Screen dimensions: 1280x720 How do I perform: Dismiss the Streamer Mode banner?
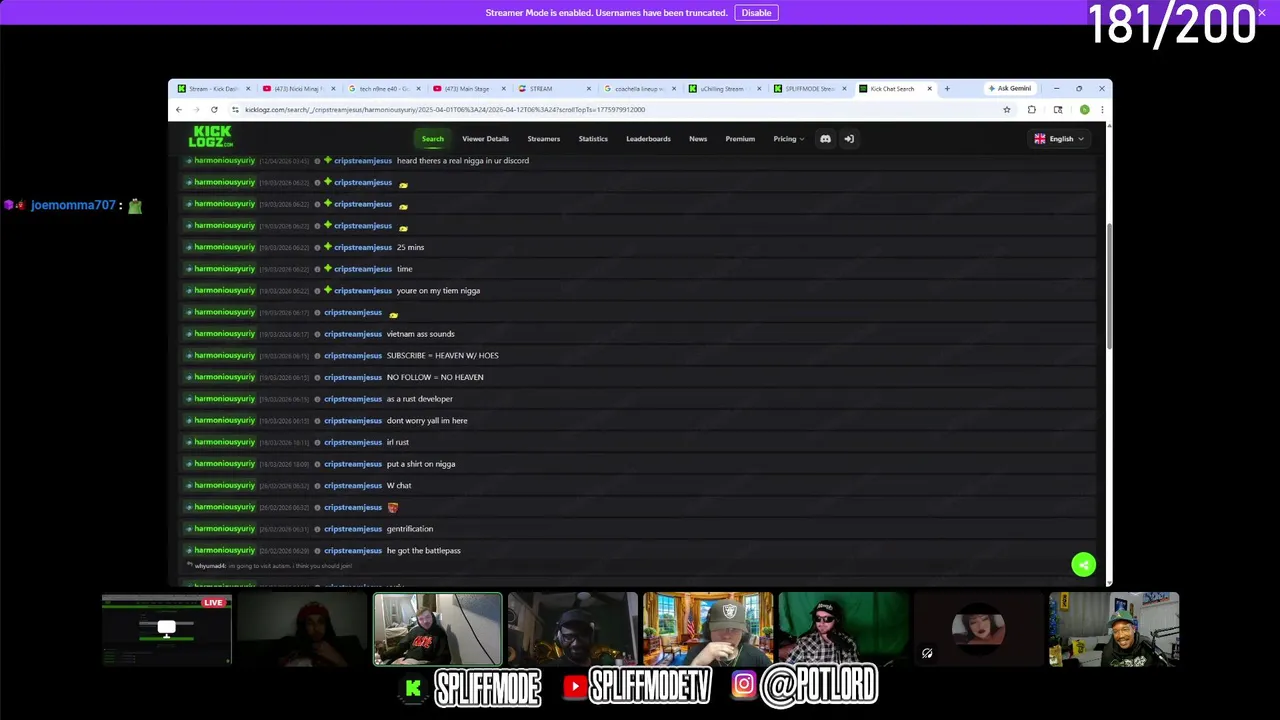(x=1262, y=12)
